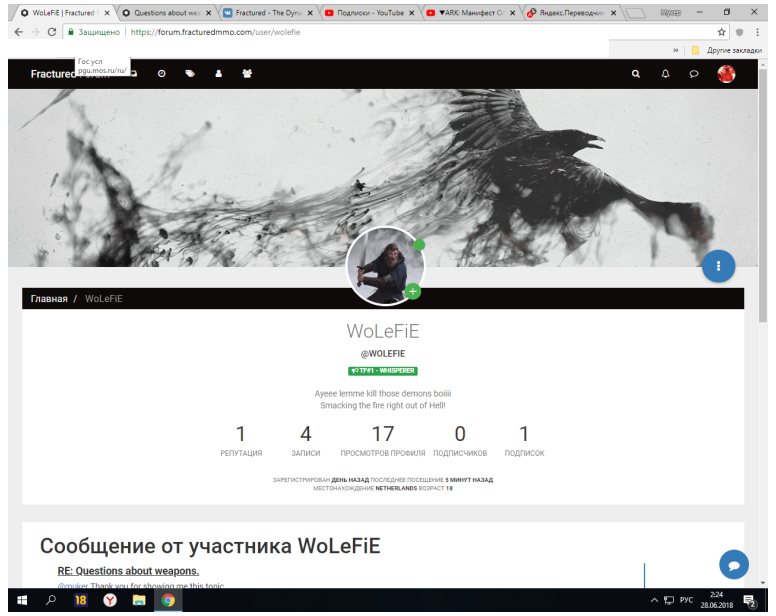Viewport: 776px width, 616px height.
Task: Switch to the ARK: Манифест YouTube tab
Action: [x=470, y=13]
